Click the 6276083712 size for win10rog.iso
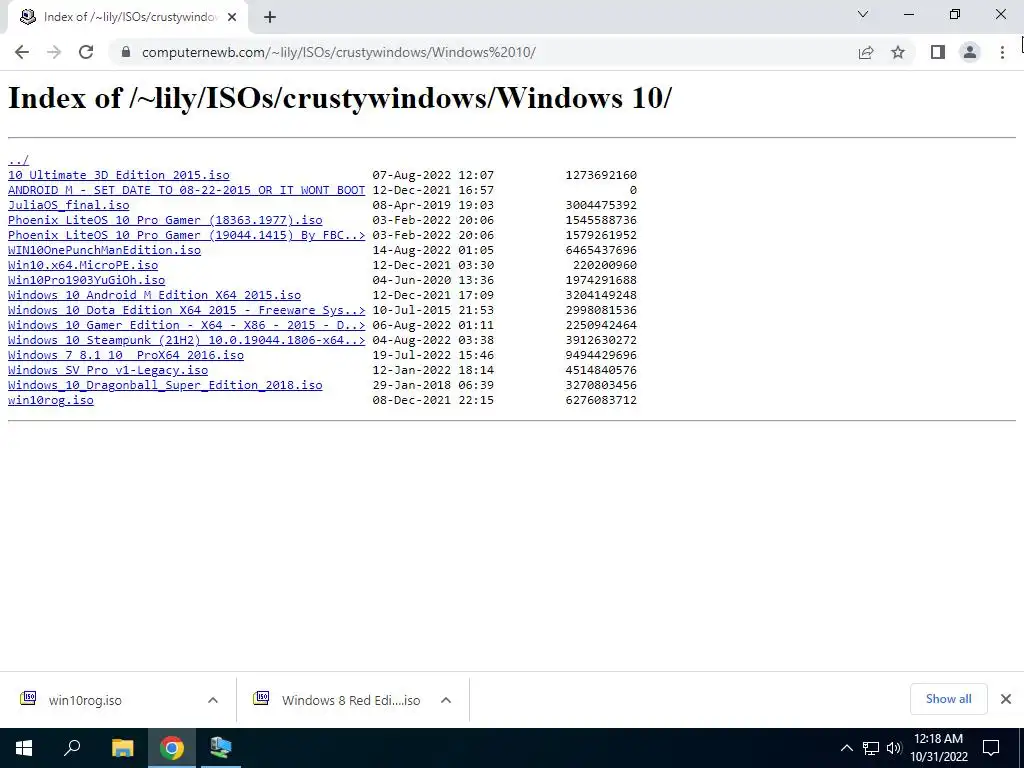 [601, 400]
